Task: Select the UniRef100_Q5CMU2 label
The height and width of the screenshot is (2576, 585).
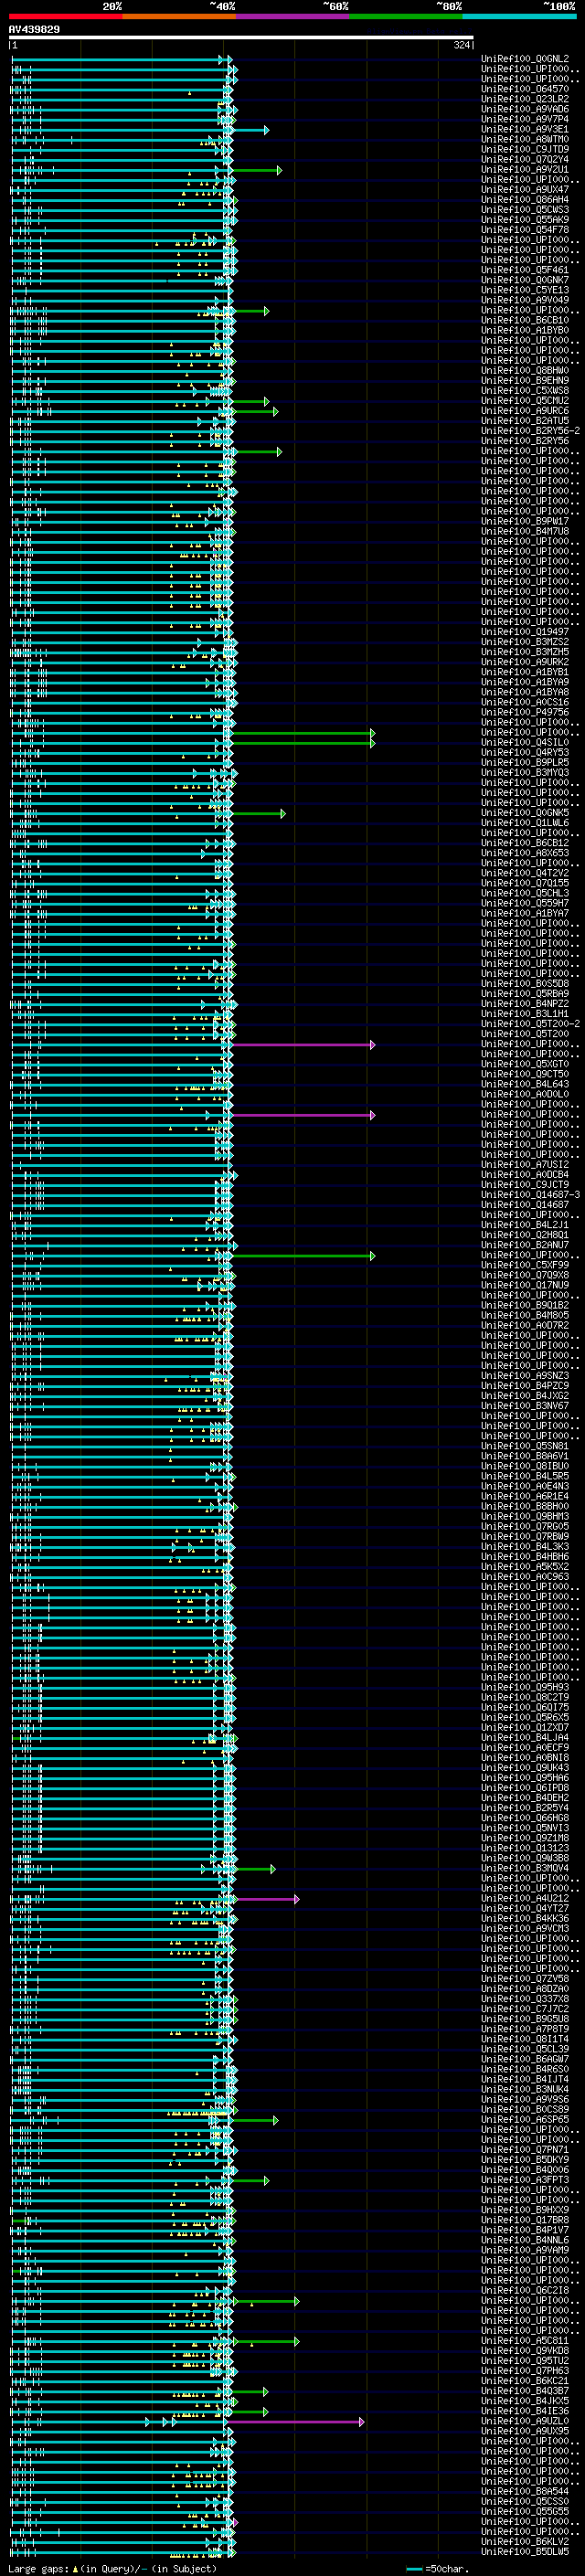Action: tap(524, 401)
